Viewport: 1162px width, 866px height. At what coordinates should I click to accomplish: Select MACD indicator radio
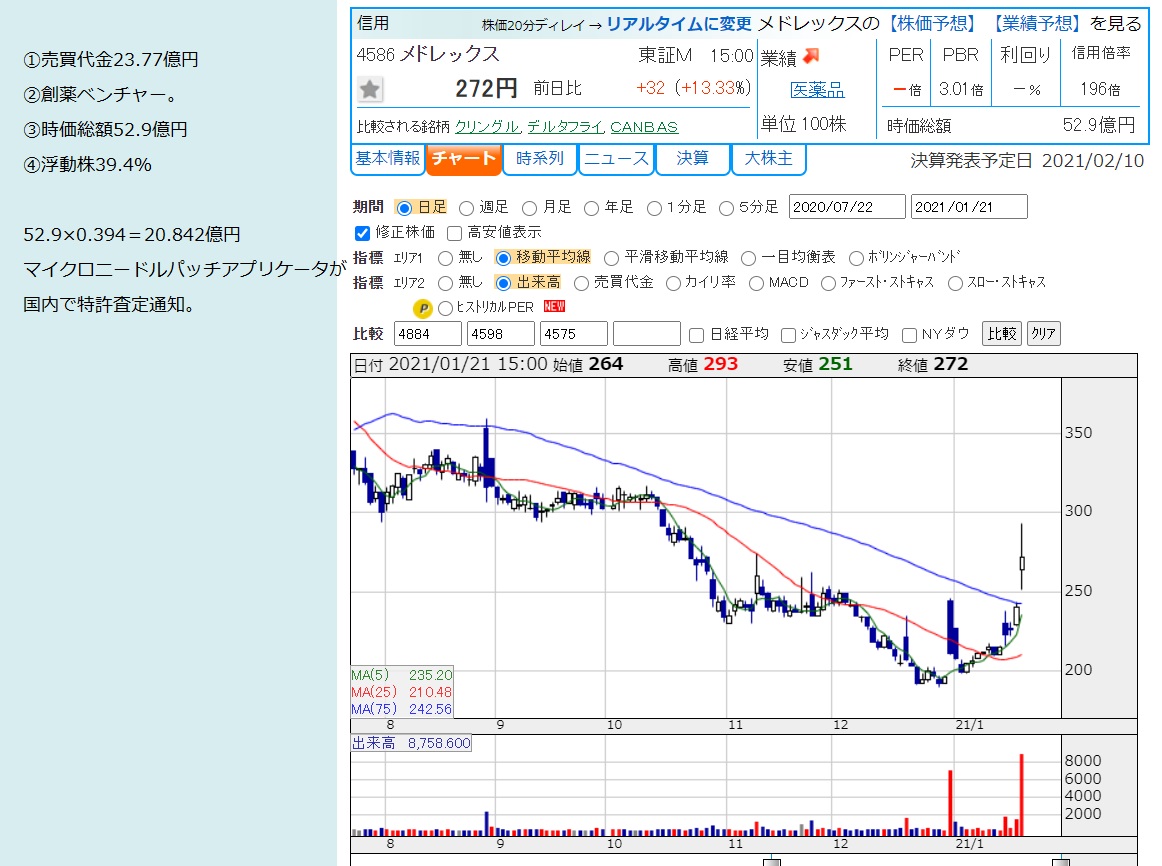[x=756, y=283]
